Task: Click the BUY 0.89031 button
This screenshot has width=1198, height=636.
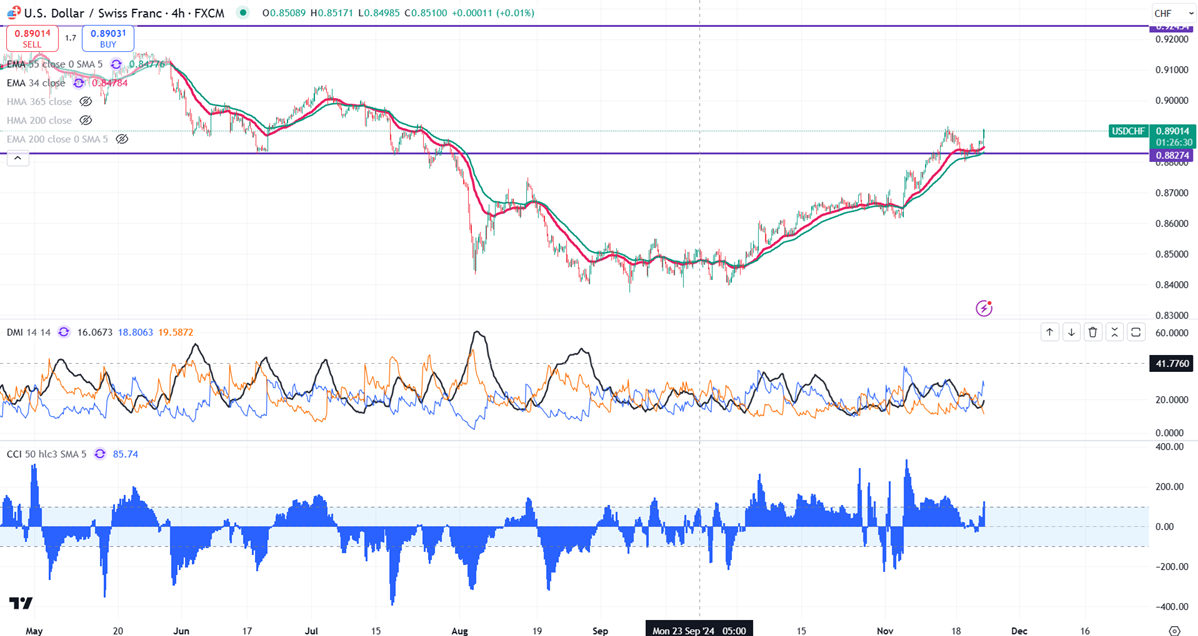Action: pyautogui.click(x=108, y=38)
